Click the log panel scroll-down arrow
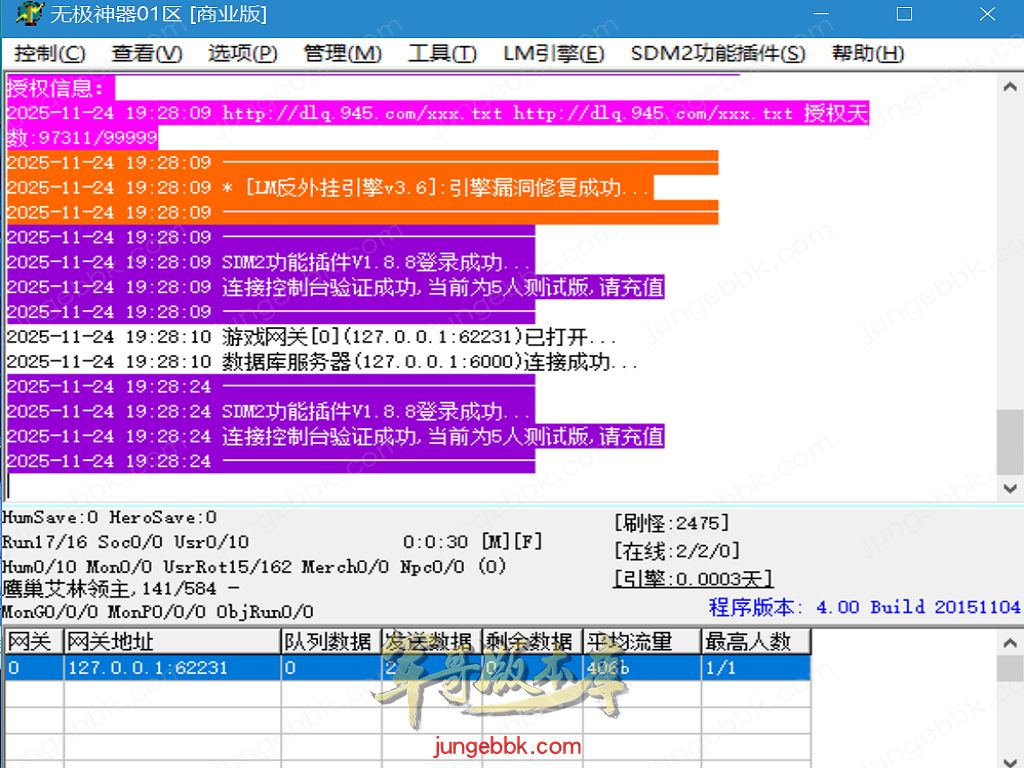Viewport: 1024px width, 768px height. (x=1011, y=488)
